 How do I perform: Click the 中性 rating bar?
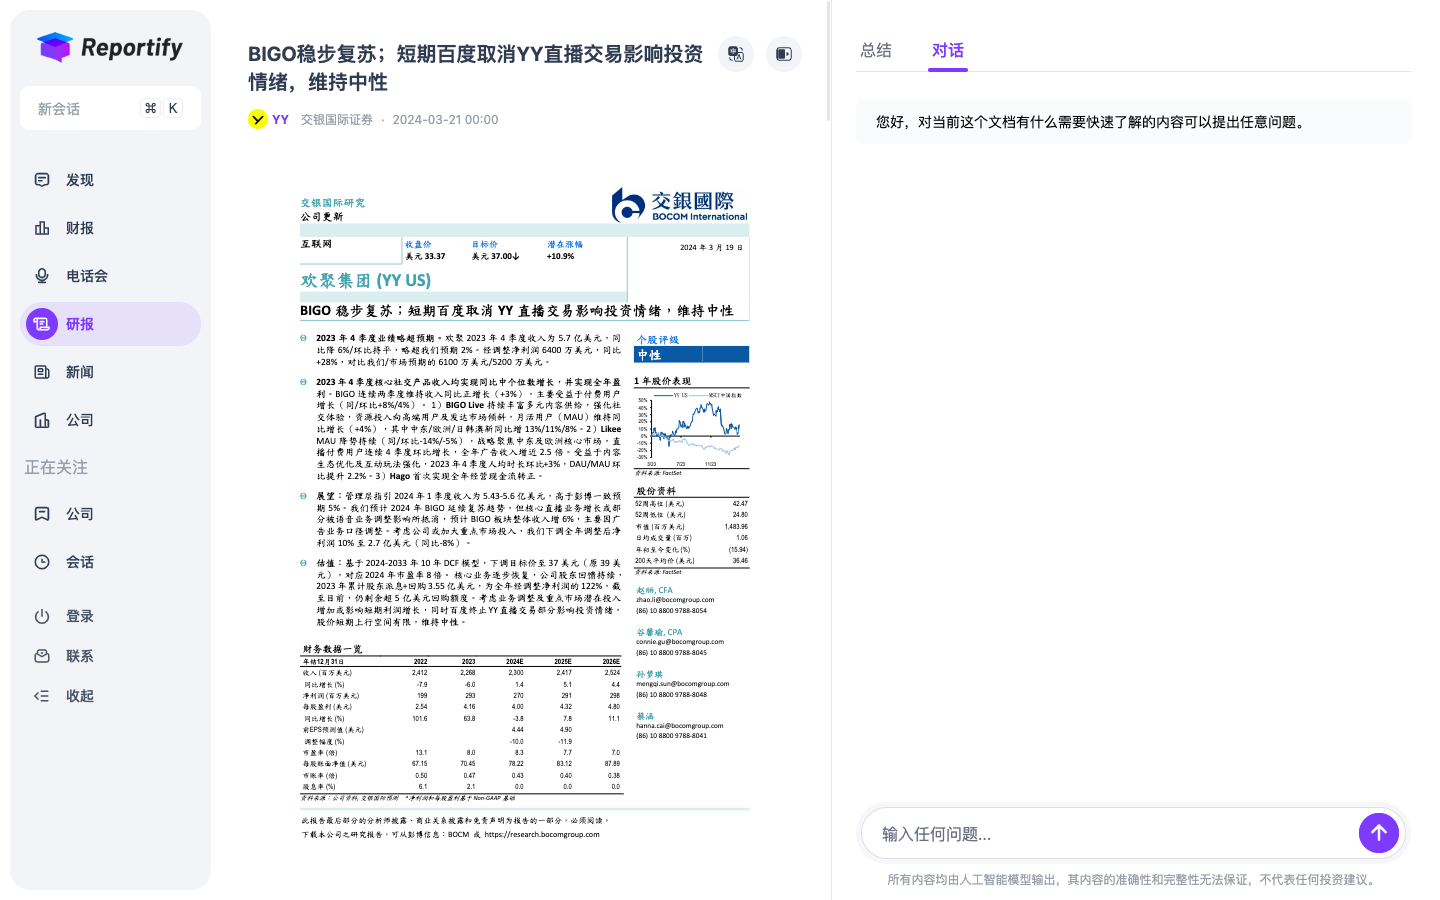[x=691, y=354]
